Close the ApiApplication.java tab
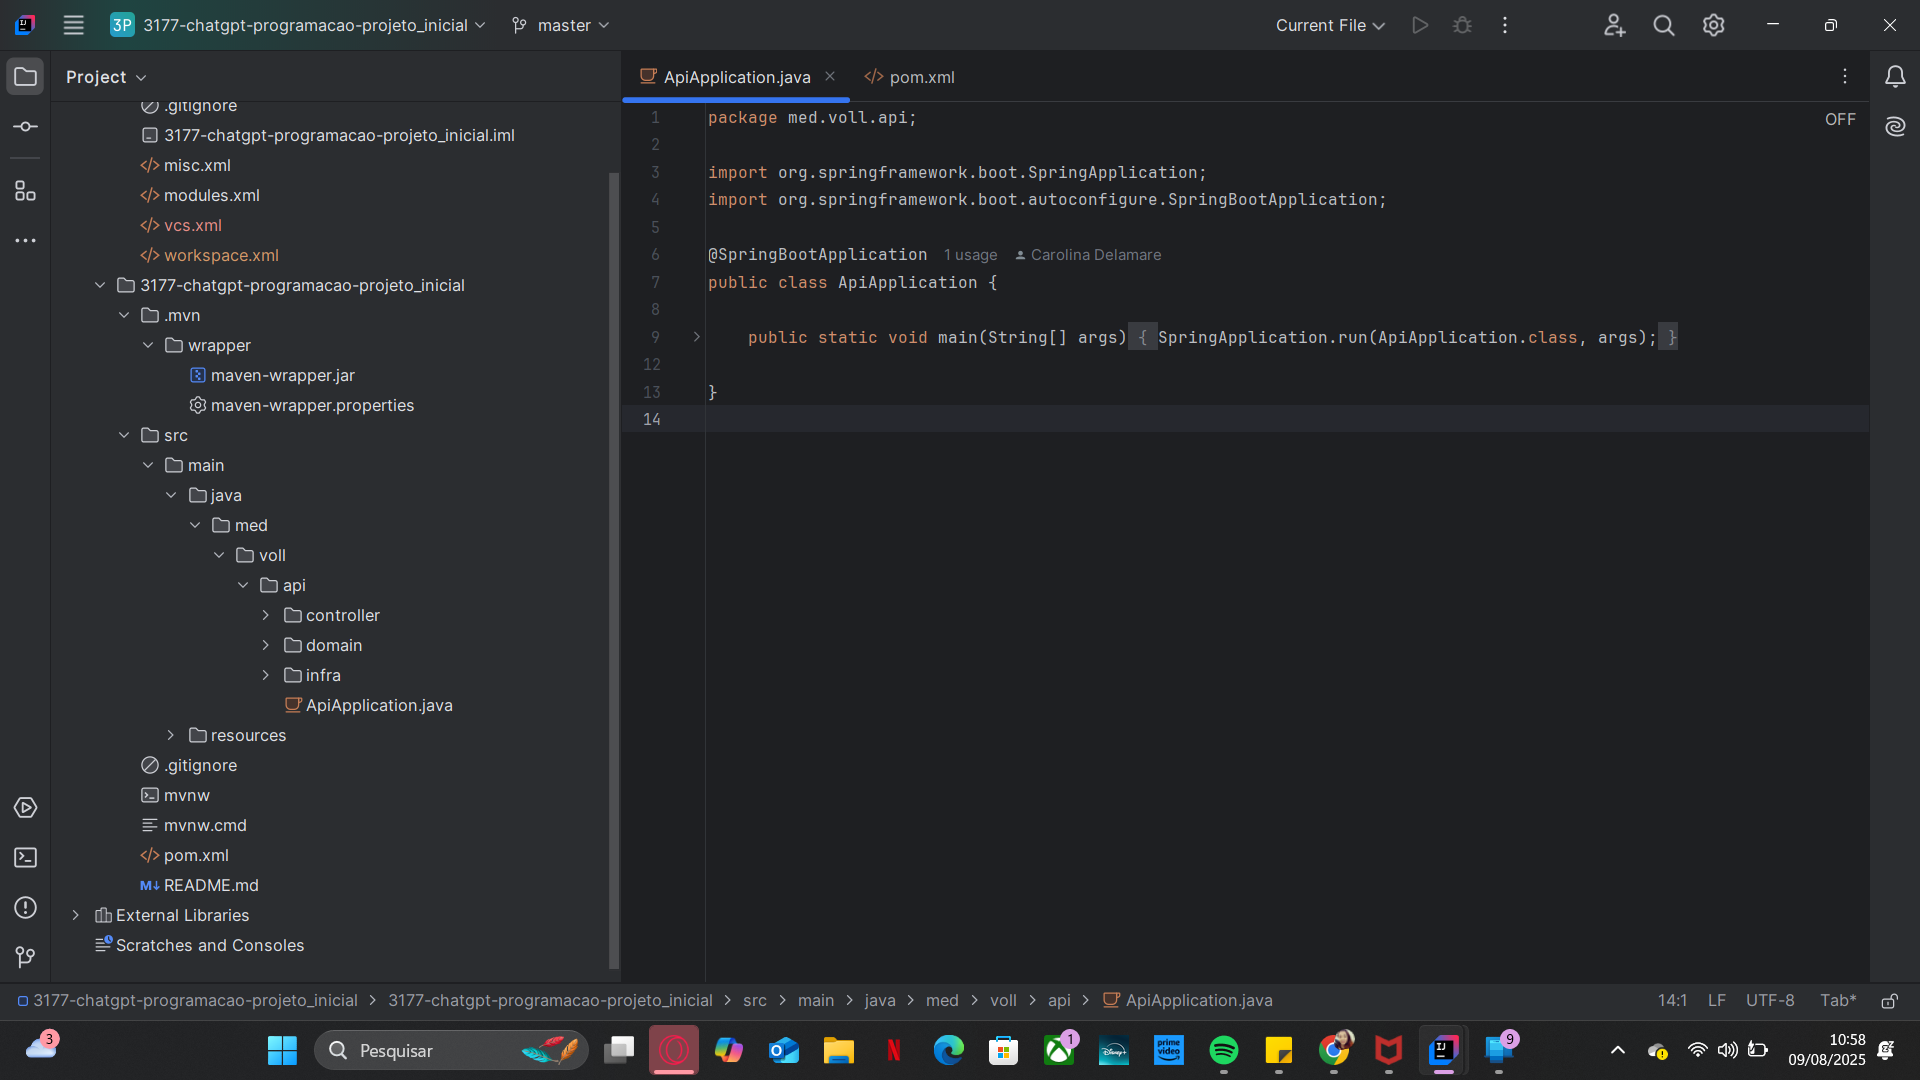Screen dimensions: 1920x1080 (x=830, y=76)
